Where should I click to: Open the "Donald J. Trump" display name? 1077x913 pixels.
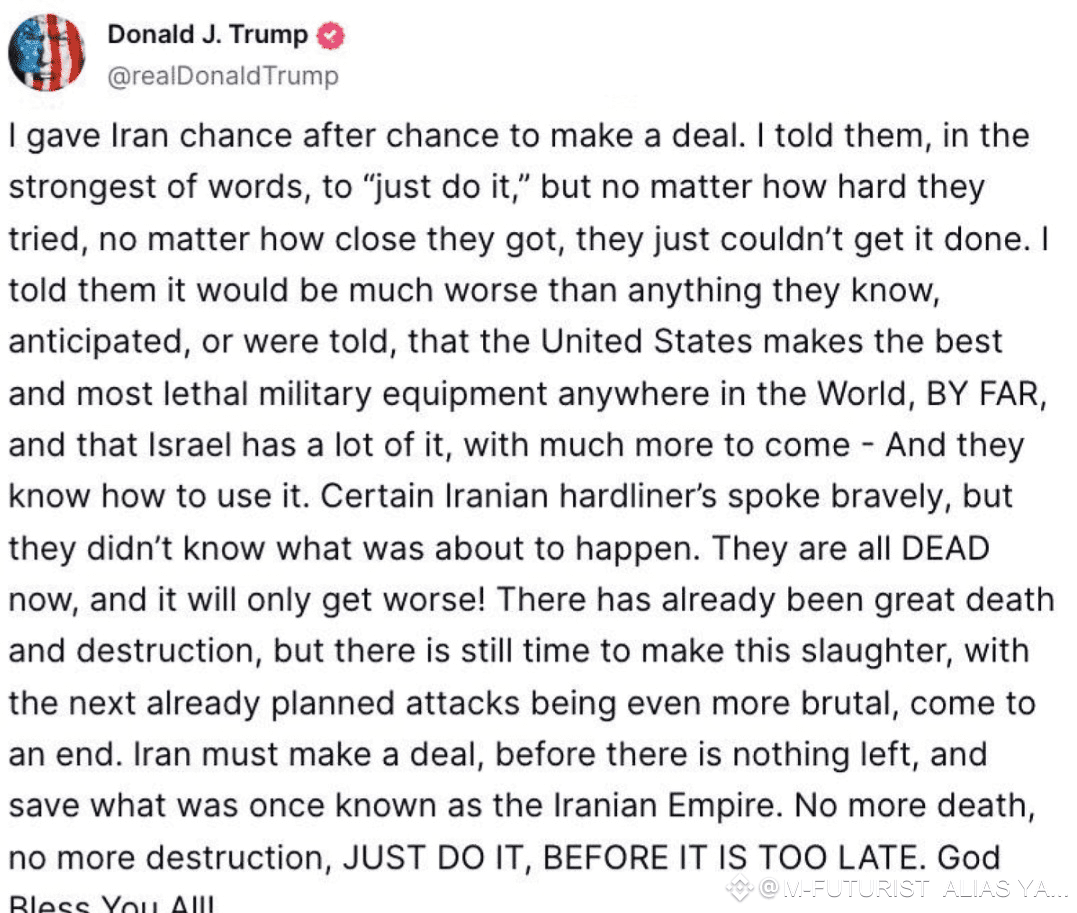208,35
